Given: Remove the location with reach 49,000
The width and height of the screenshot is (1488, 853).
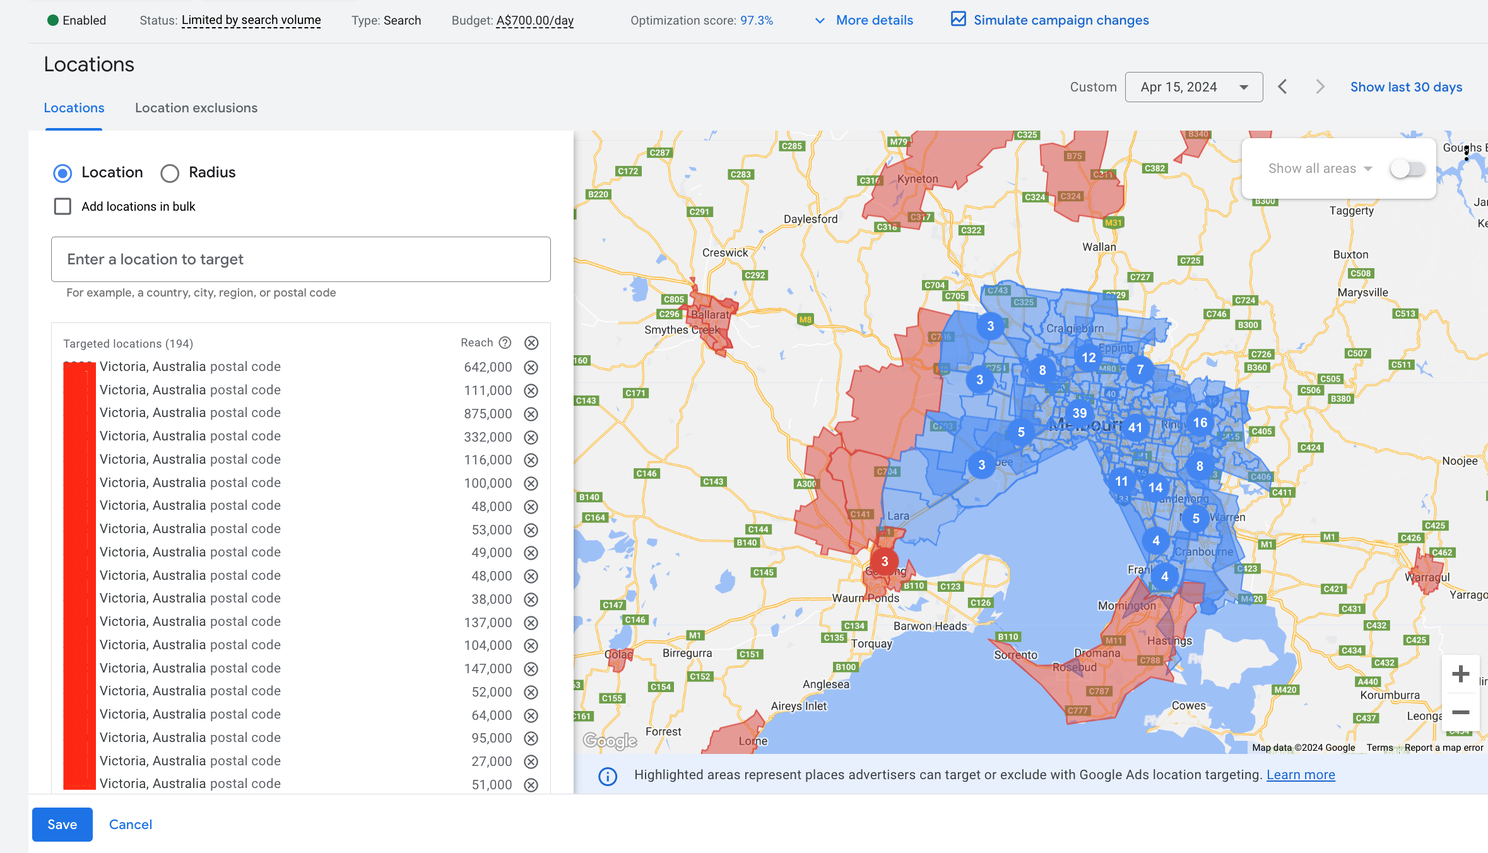Looking at the screenshot, I should tap(531, 553).
